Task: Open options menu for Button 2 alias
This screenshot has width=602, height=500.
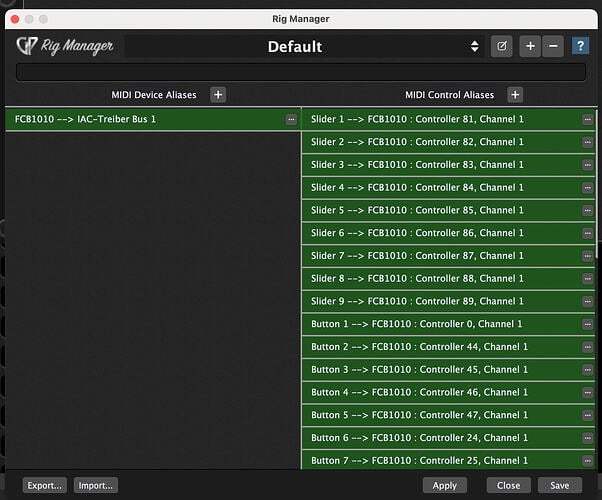Action: pos(587,347)
